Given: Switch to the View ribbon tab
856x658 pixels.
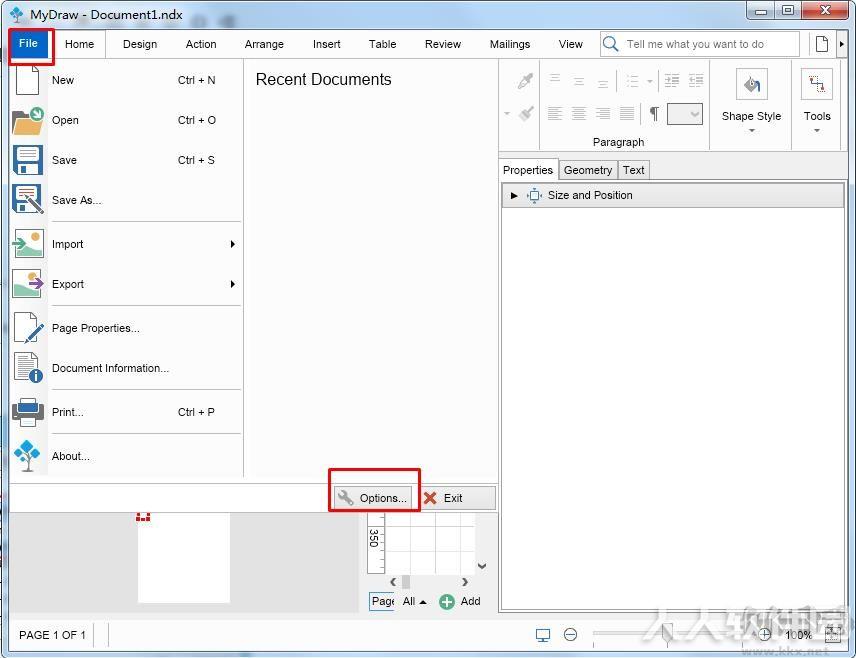Looking at the screenshot, I should 570,44.
